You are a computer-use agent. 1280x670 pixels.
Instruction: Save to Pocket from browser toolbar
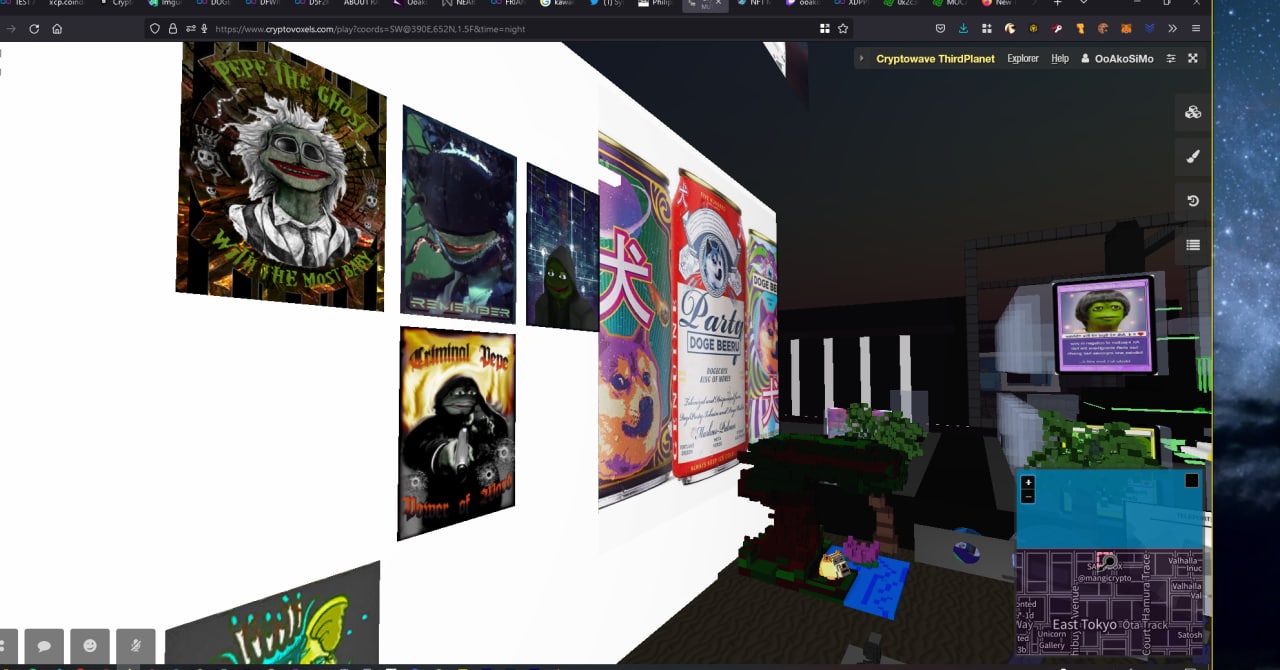[940, 29]
